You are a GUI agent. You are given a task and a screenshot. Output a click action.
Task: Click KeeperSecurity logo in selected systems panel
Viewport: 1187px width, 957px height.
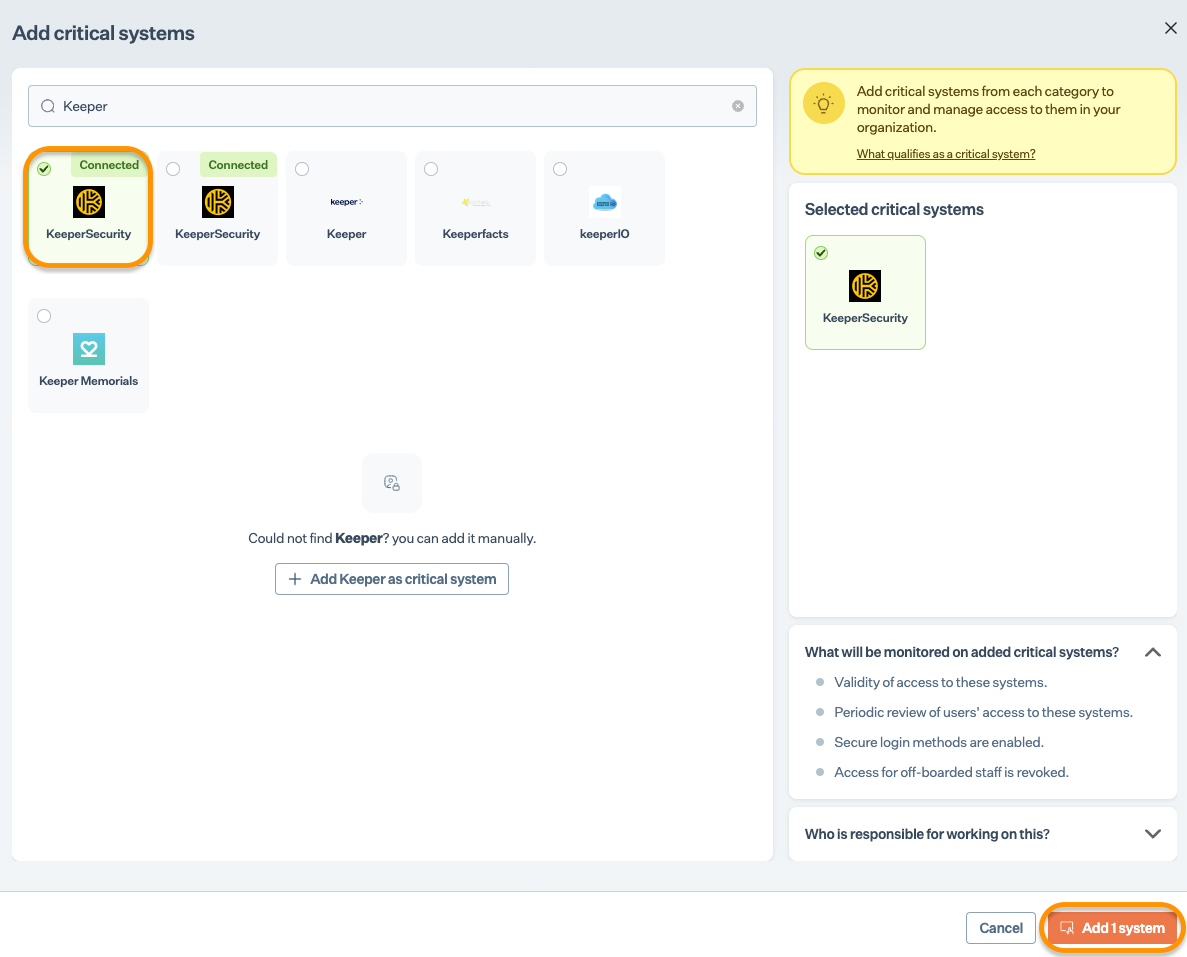click(865, 286)
